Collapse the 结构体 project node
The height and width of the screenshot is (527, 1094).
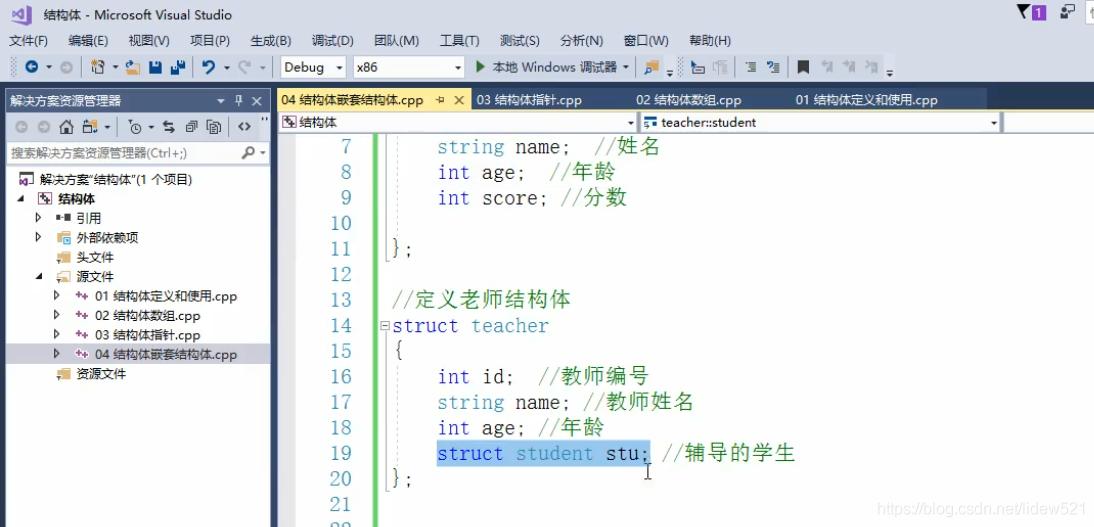tap(20, 199)
